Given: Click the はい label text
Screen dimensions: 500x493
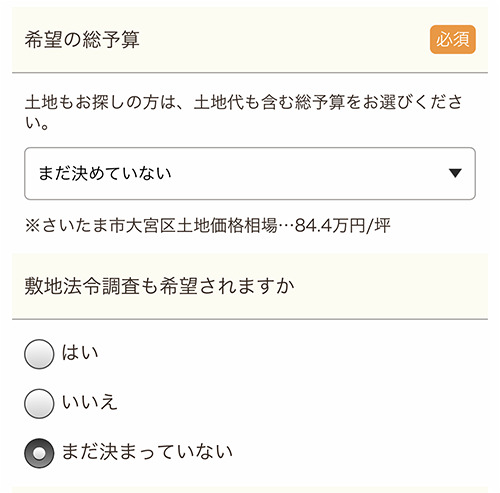Looking at the screenshot, I should tap(80, 353).
